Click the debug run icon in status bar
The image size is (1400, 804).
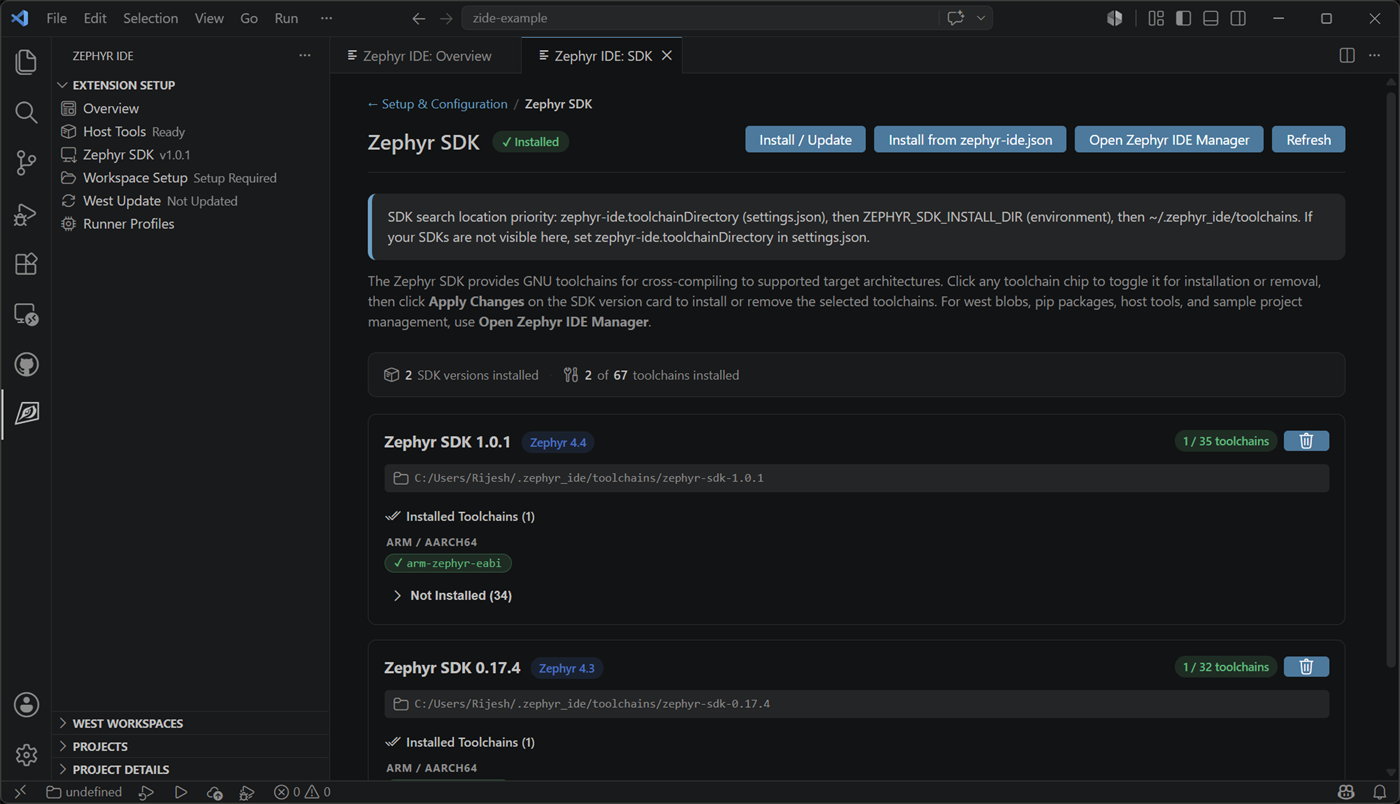tap(246, 792)
